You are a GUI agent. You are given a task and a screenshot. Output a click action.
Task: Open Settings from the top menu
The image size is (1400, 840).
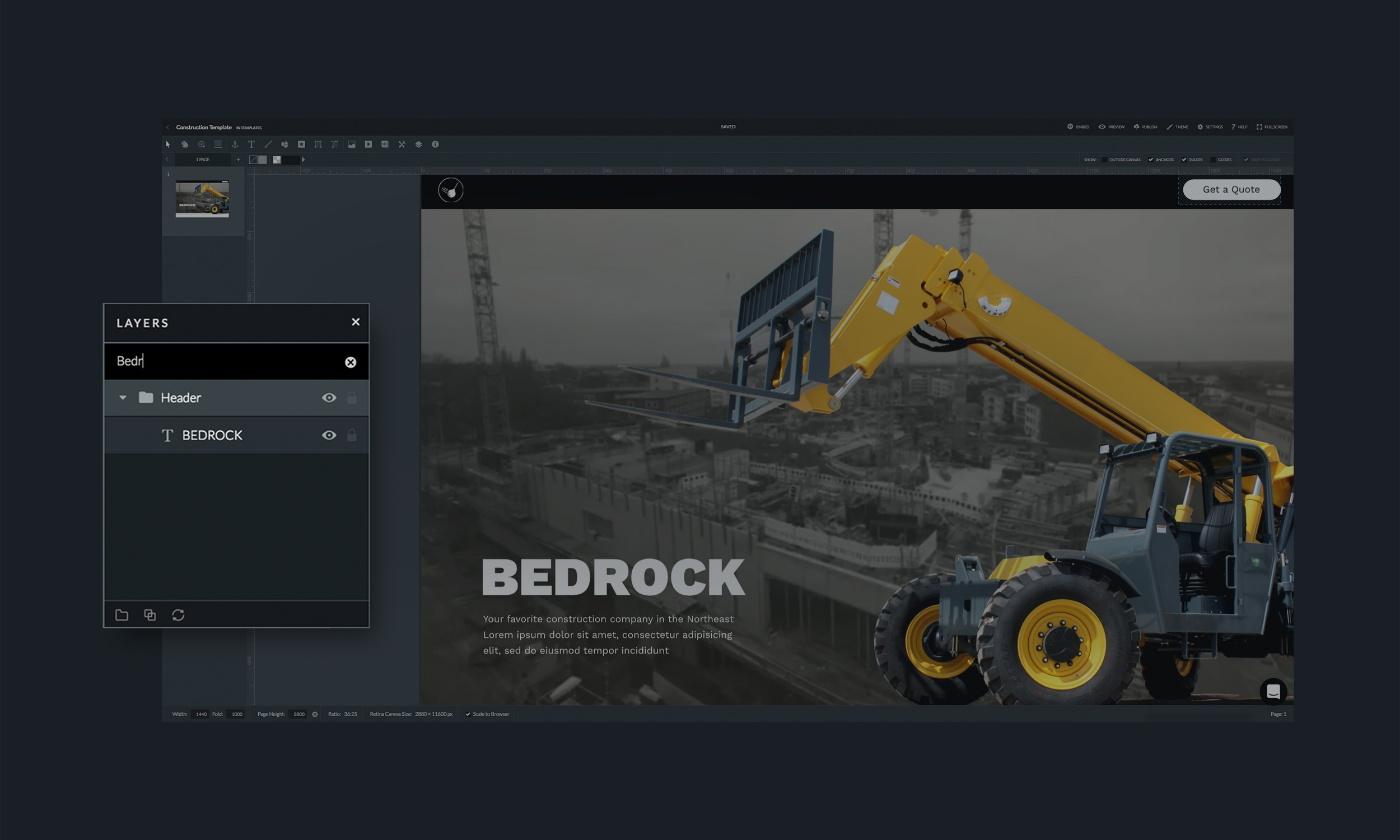coord(1210,127)
